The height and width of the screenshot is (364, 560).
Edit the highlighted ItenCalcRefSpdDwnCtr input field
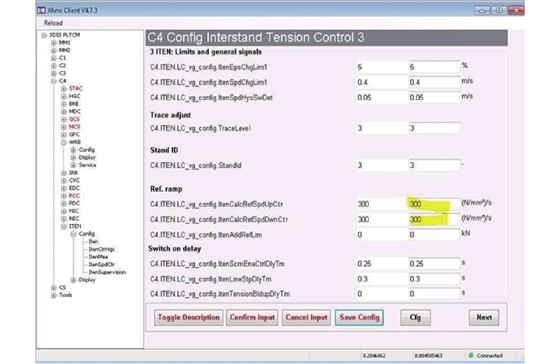click(434, 219)
